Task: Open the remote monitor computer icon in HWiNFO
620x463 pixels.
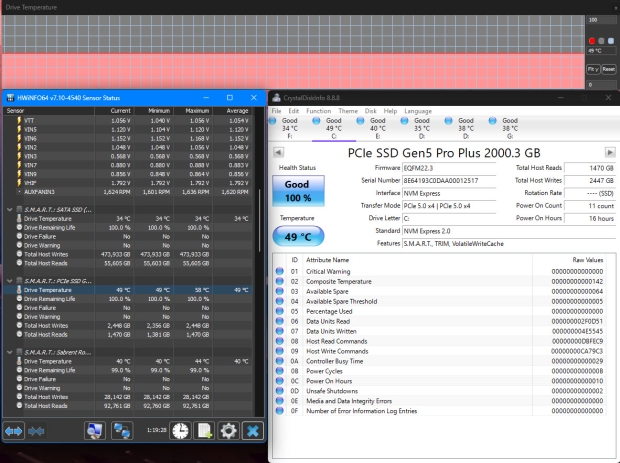Action: 95,431
